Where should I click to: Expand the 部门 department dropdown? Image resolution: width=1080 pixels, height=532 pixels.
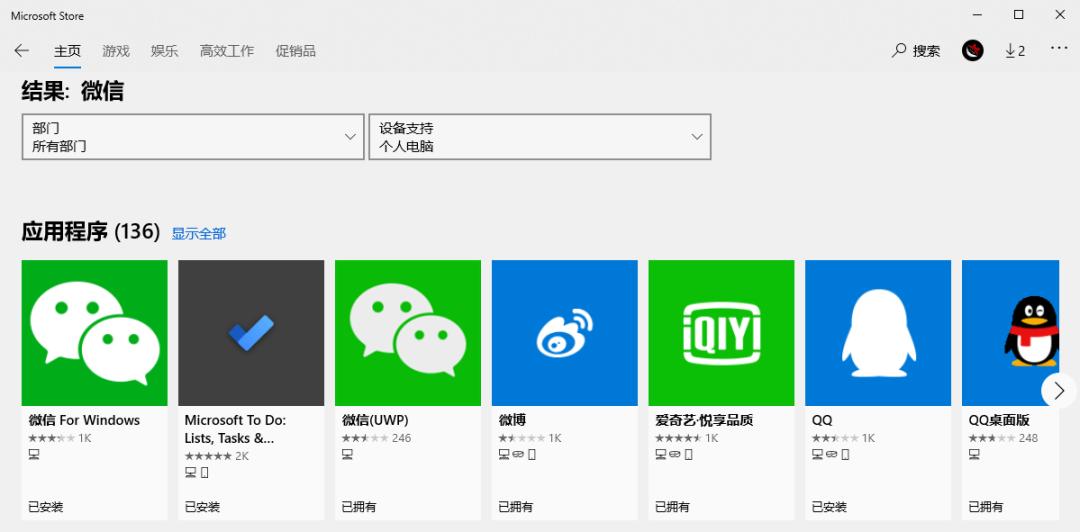click(x=193, y=137)
